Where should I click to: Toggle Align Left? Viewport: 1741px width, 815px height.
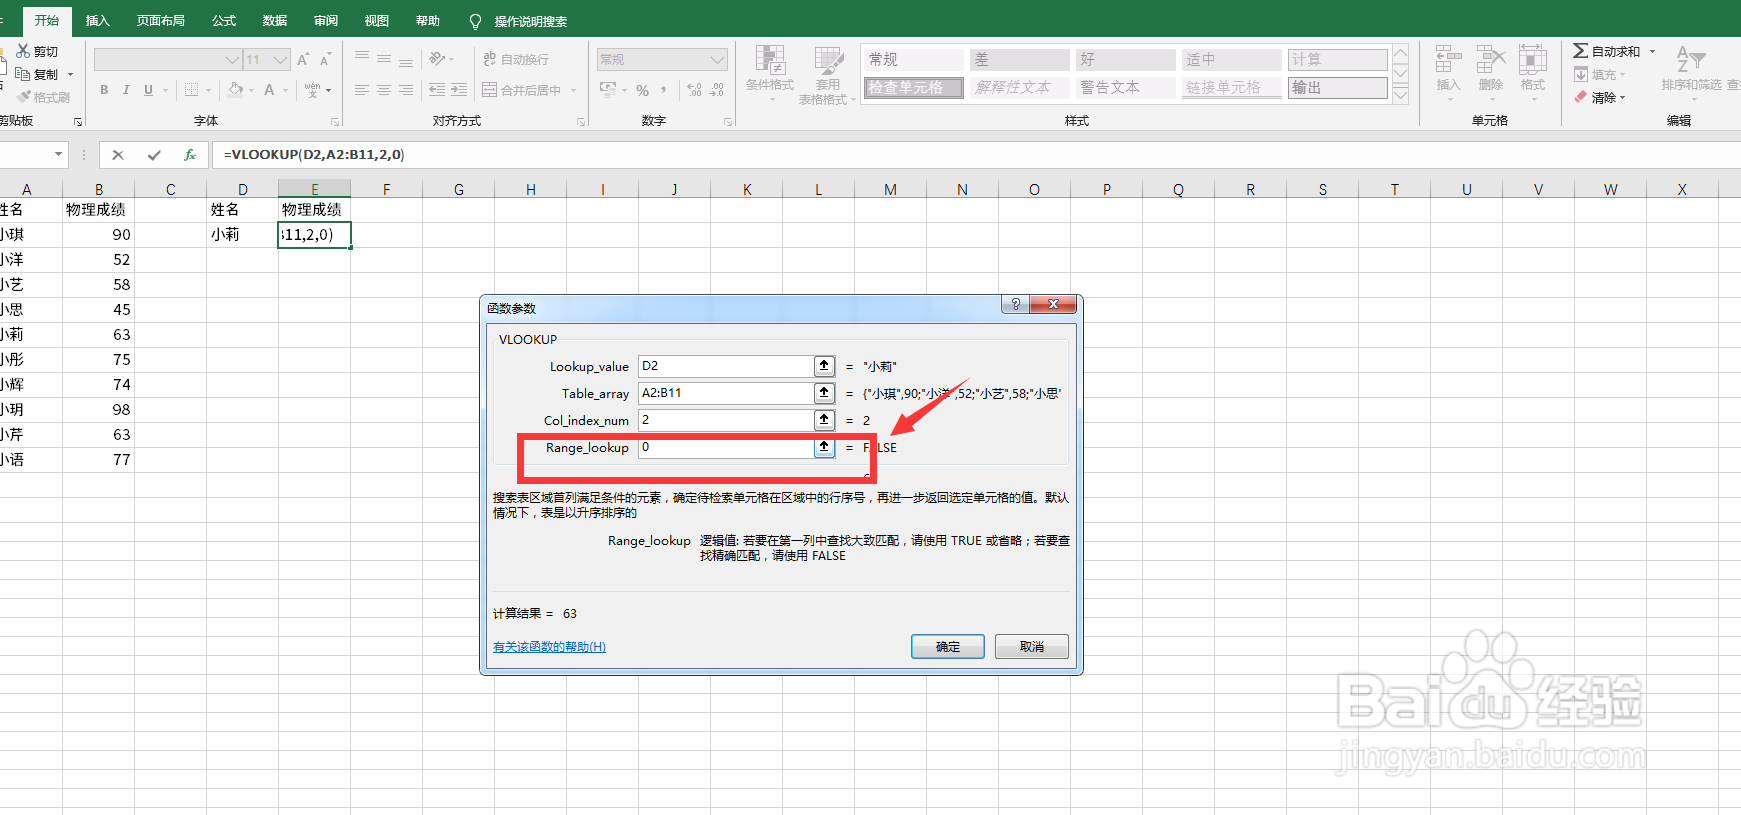[362, 90]
